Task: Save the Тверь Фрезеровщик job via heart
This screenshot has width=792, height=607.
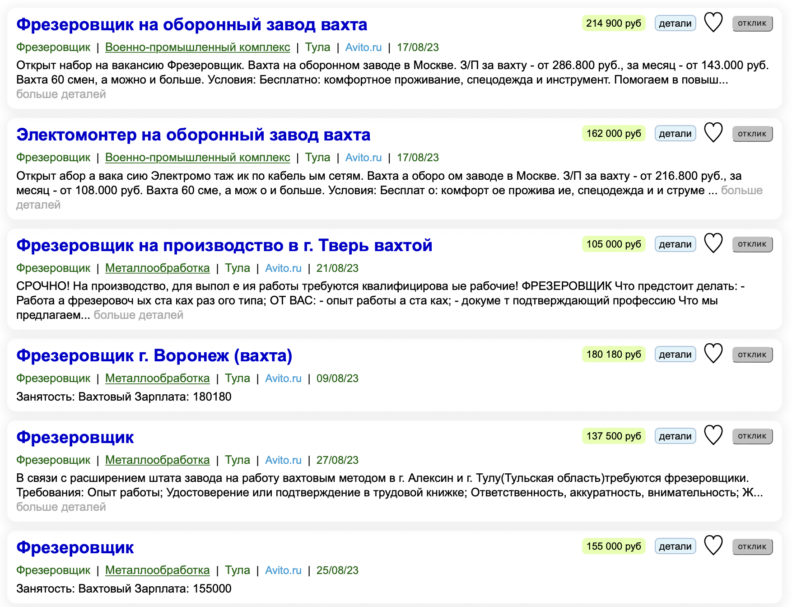Action: point(713,243)
